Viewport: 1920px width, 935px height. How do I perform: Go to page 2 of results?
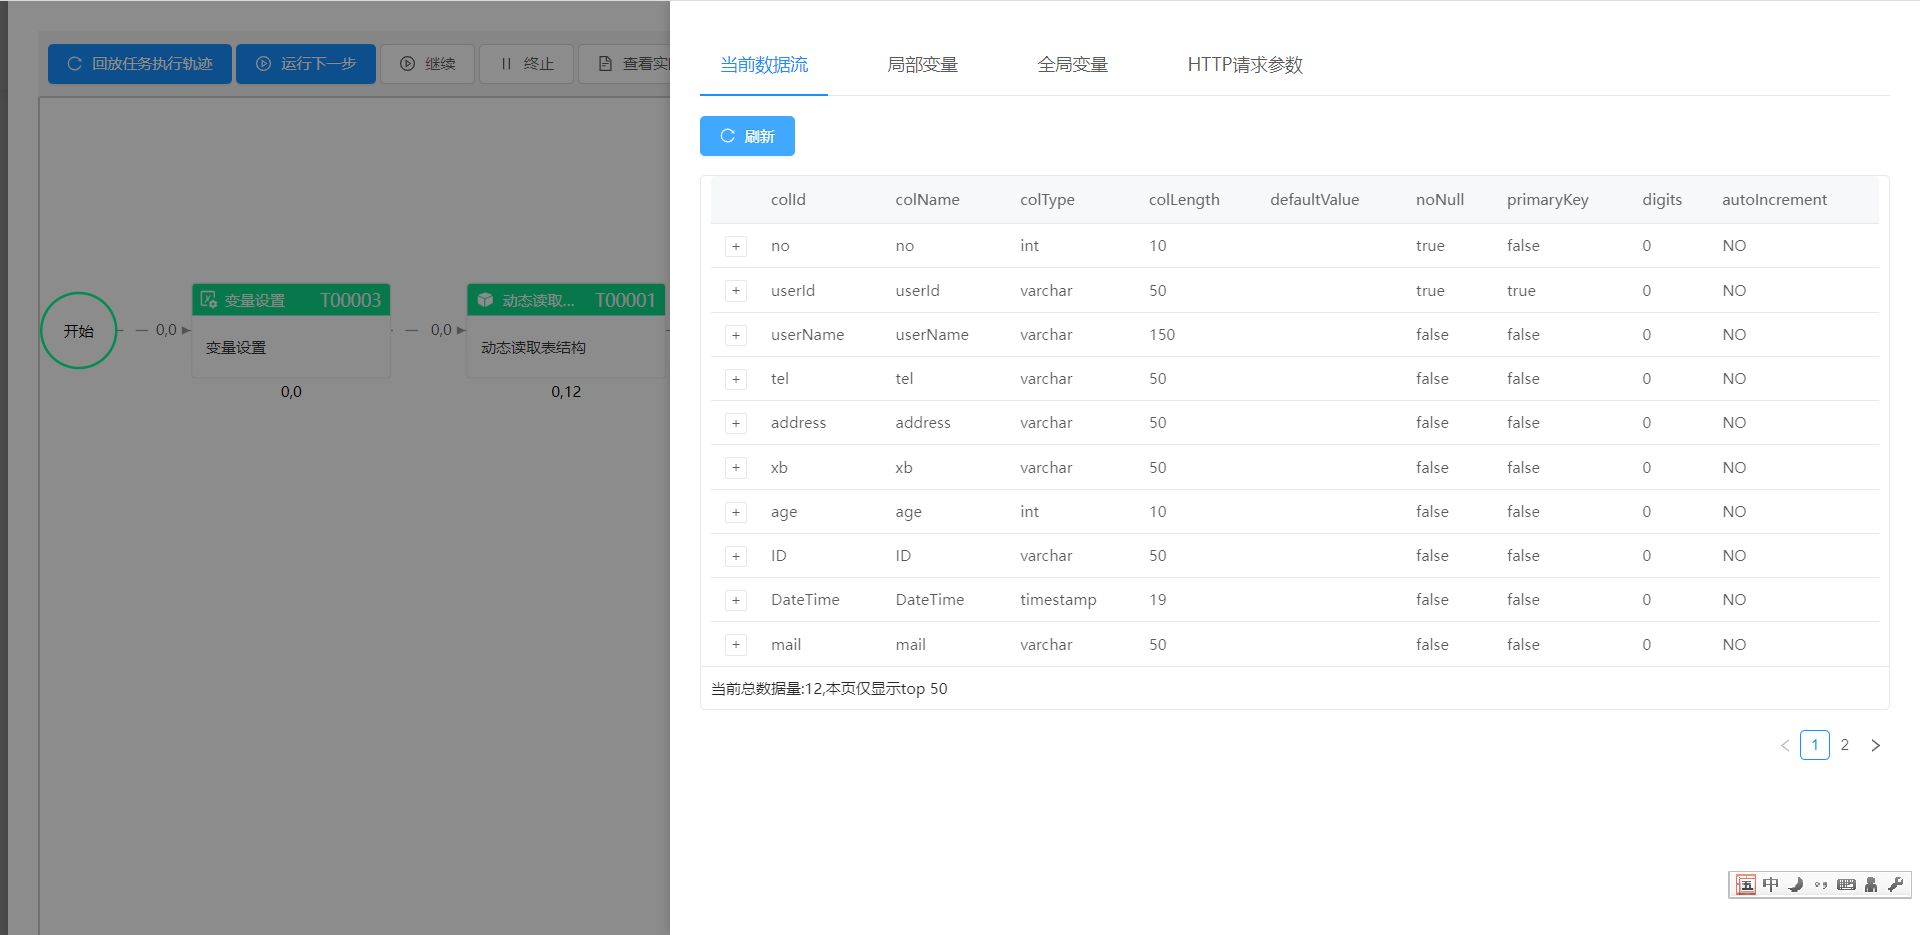(x=1844, y=745)
